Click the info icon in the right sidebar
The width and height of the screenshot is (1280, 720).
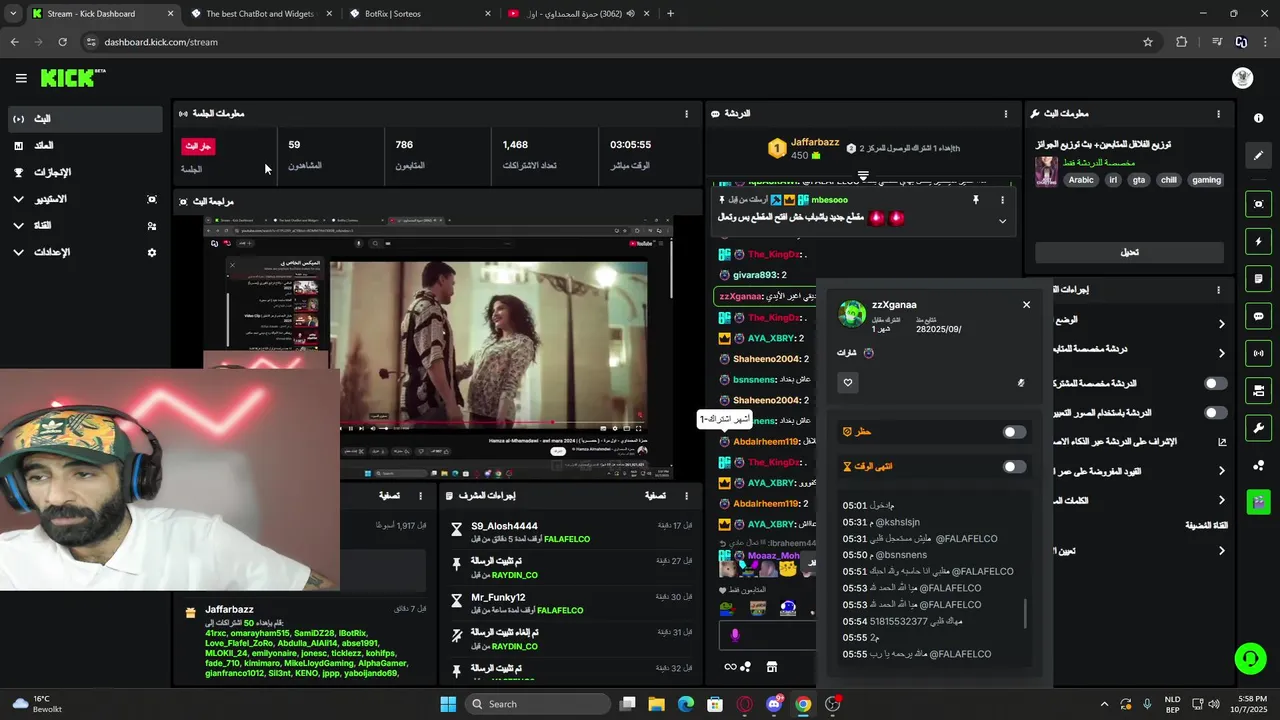point(1258,118)
